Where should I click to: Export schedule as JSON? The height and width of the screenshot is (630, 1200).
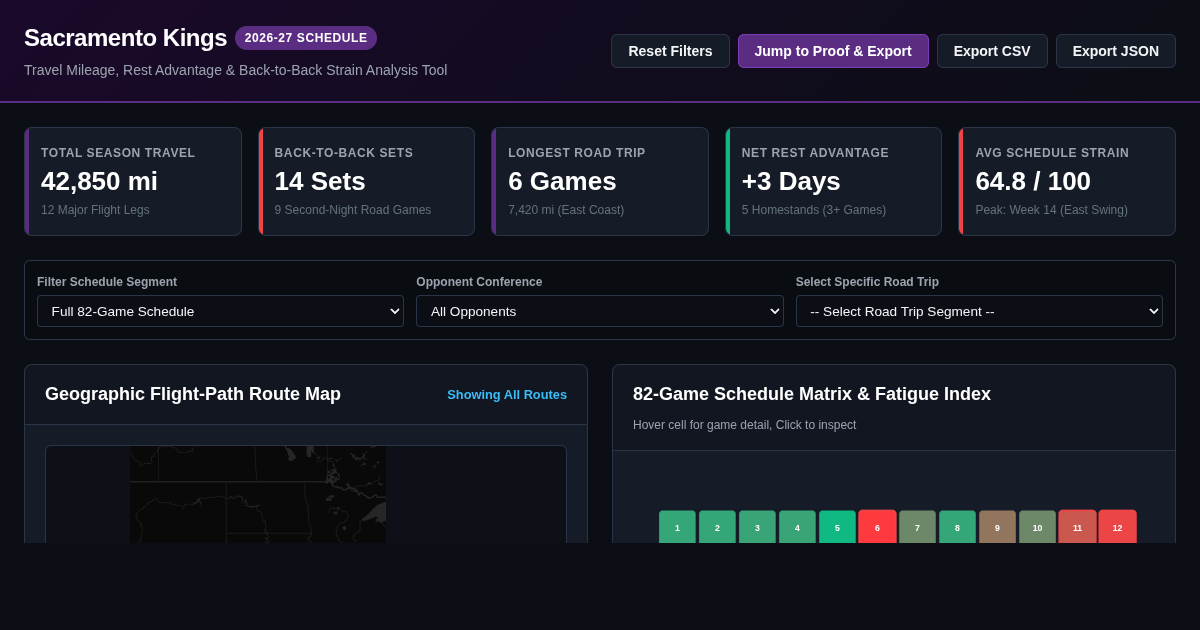point(1116,51)
